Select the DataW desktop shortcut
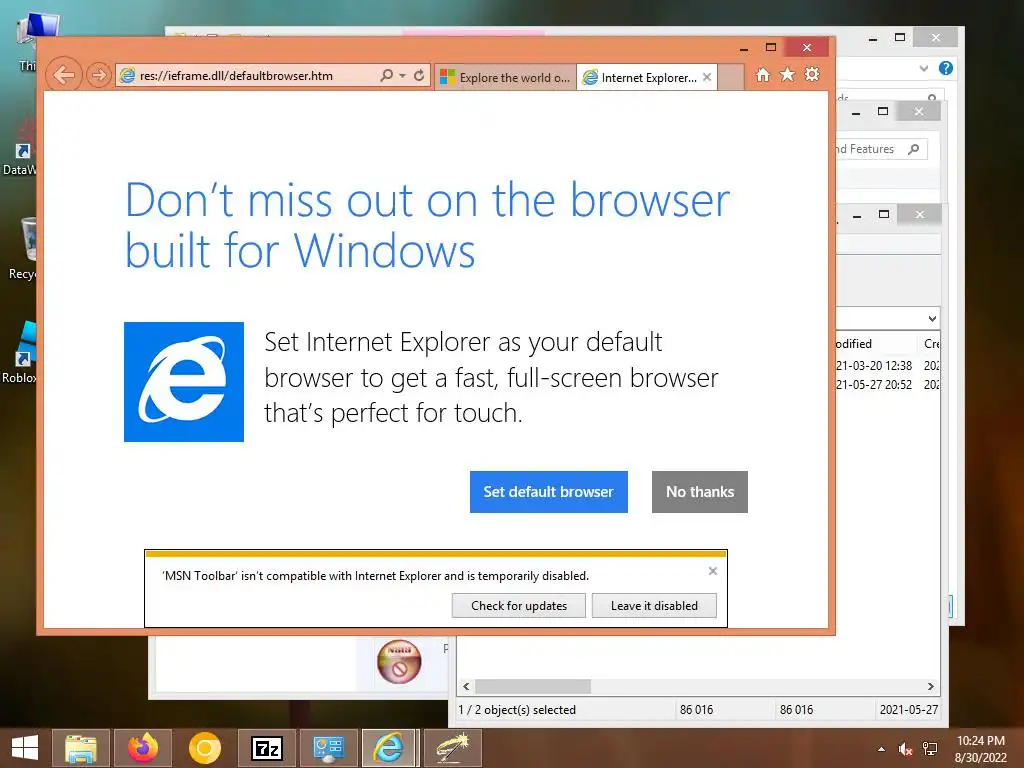 point(20,147)
